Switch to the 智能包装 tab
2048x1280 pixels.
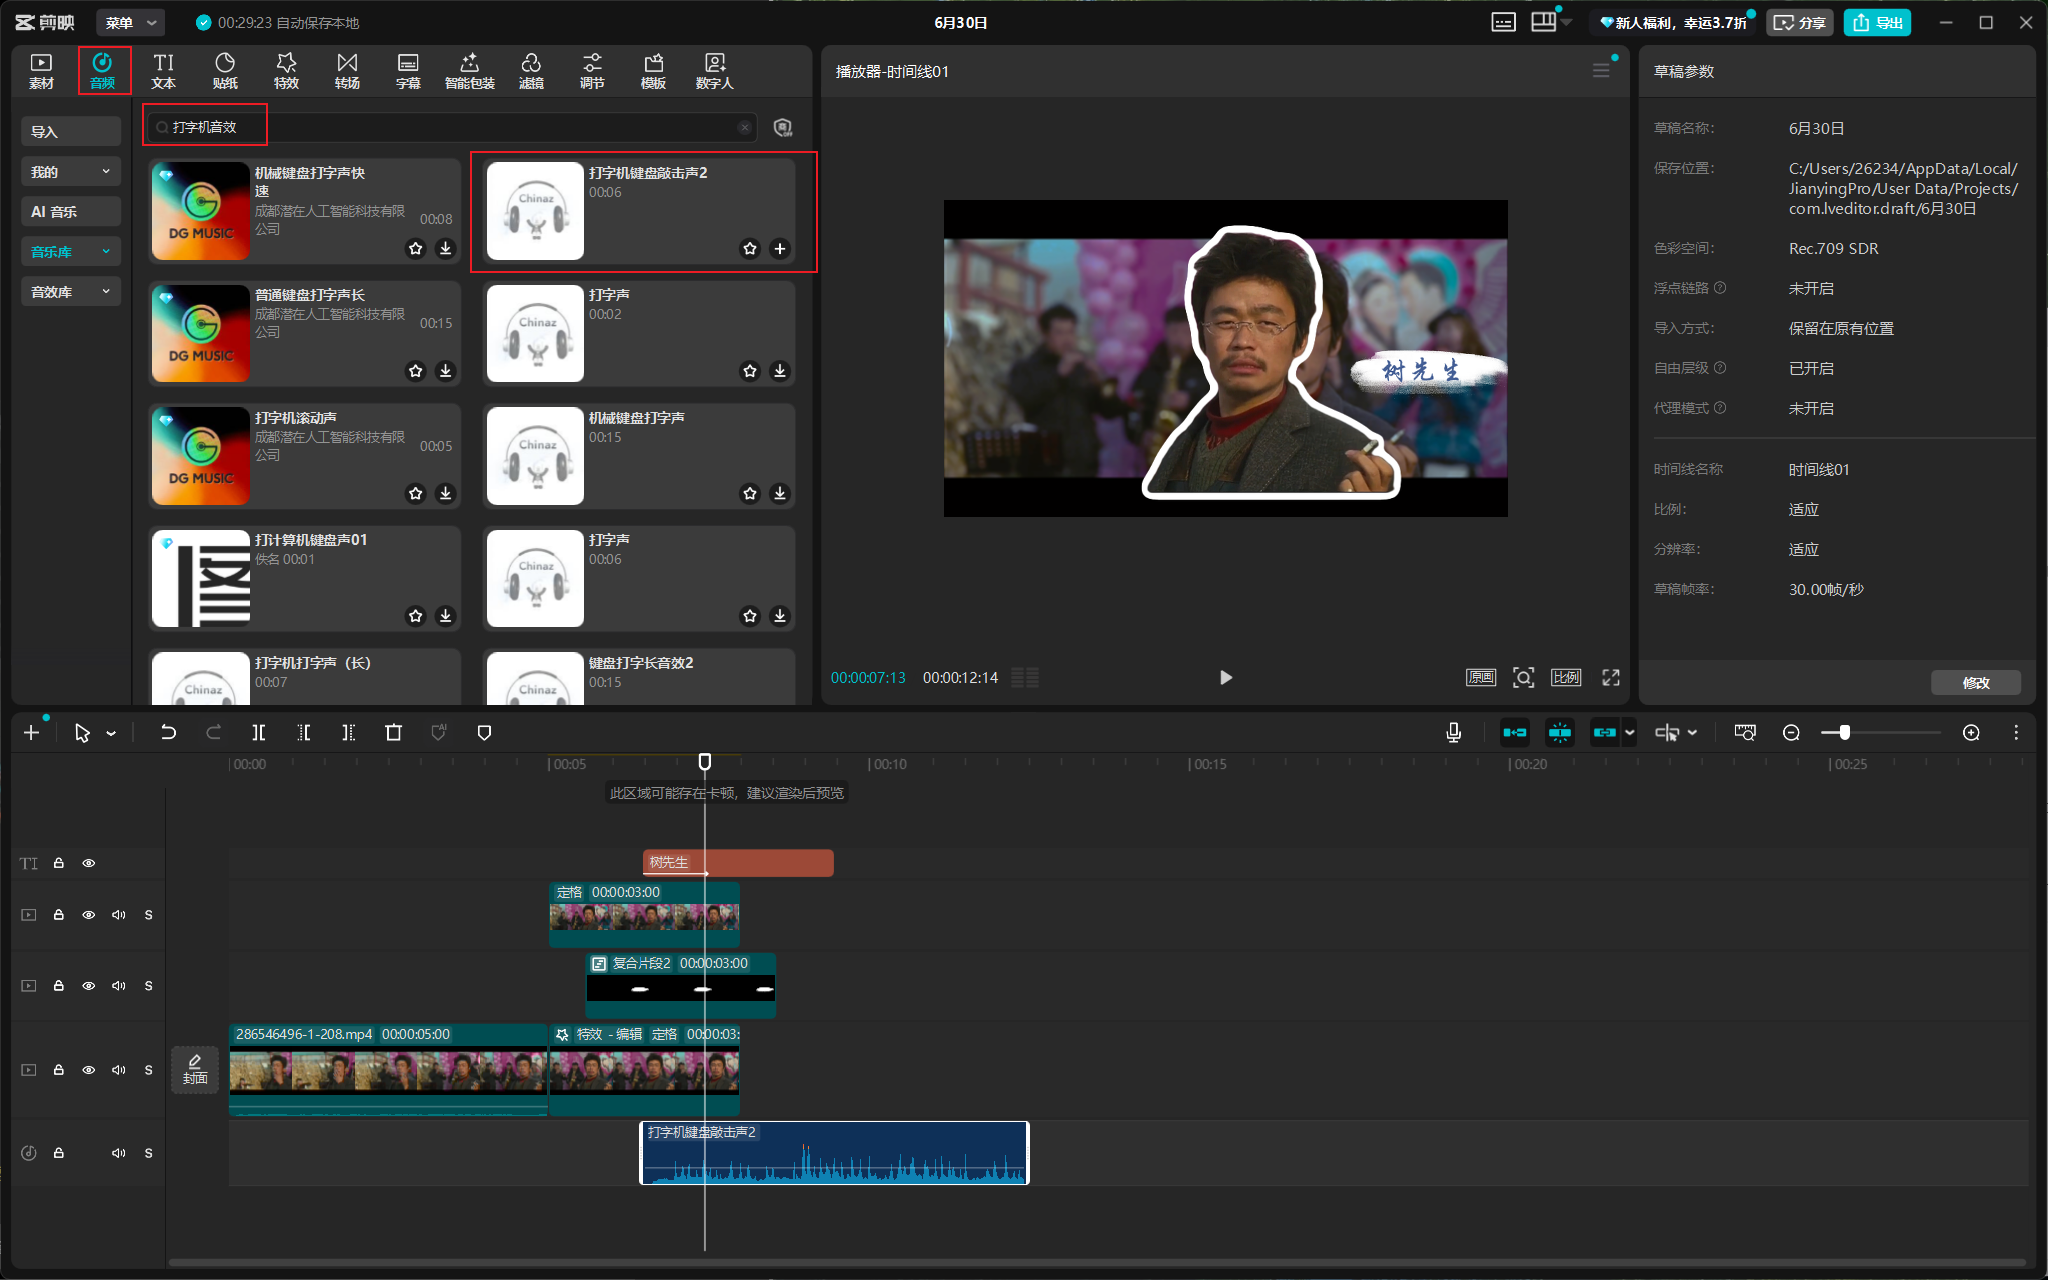pos(470,71)
